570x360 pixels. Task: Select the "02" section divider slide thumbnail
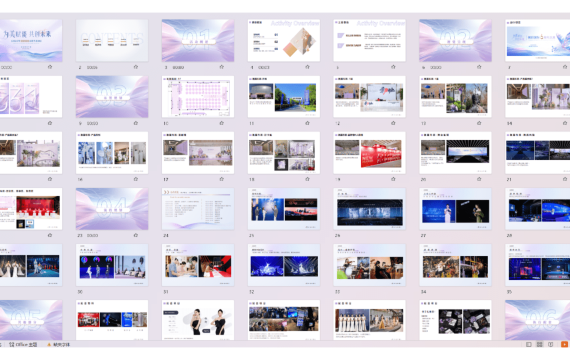click(455, 40)
